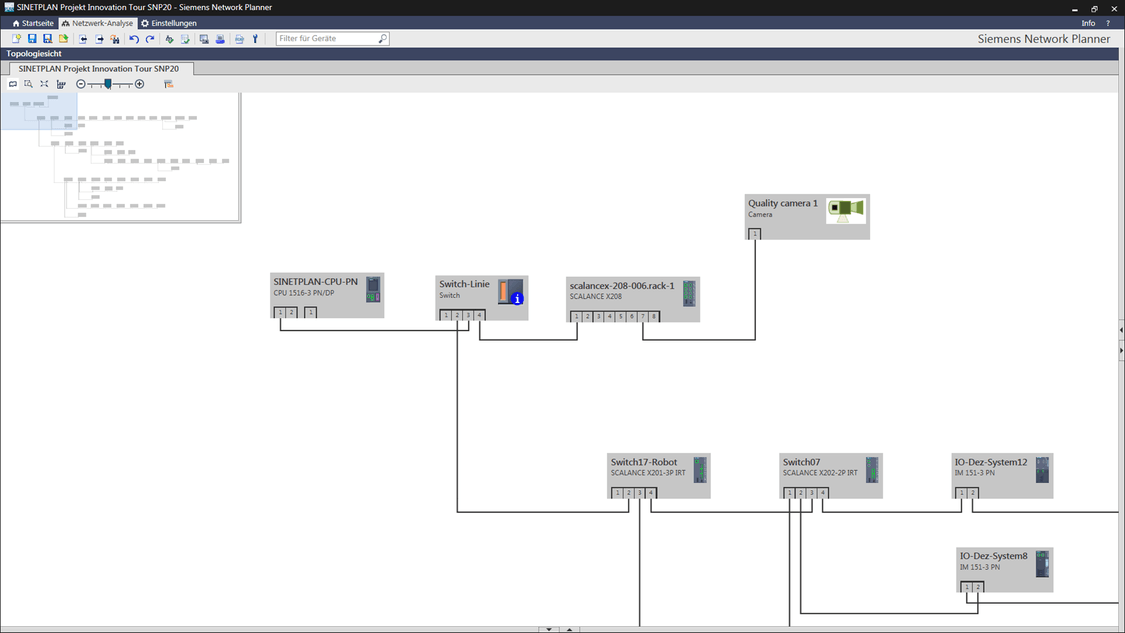The height and width of the screenshot is (633, 1125).
Task: Save the current project
Action: click(32, 38)
